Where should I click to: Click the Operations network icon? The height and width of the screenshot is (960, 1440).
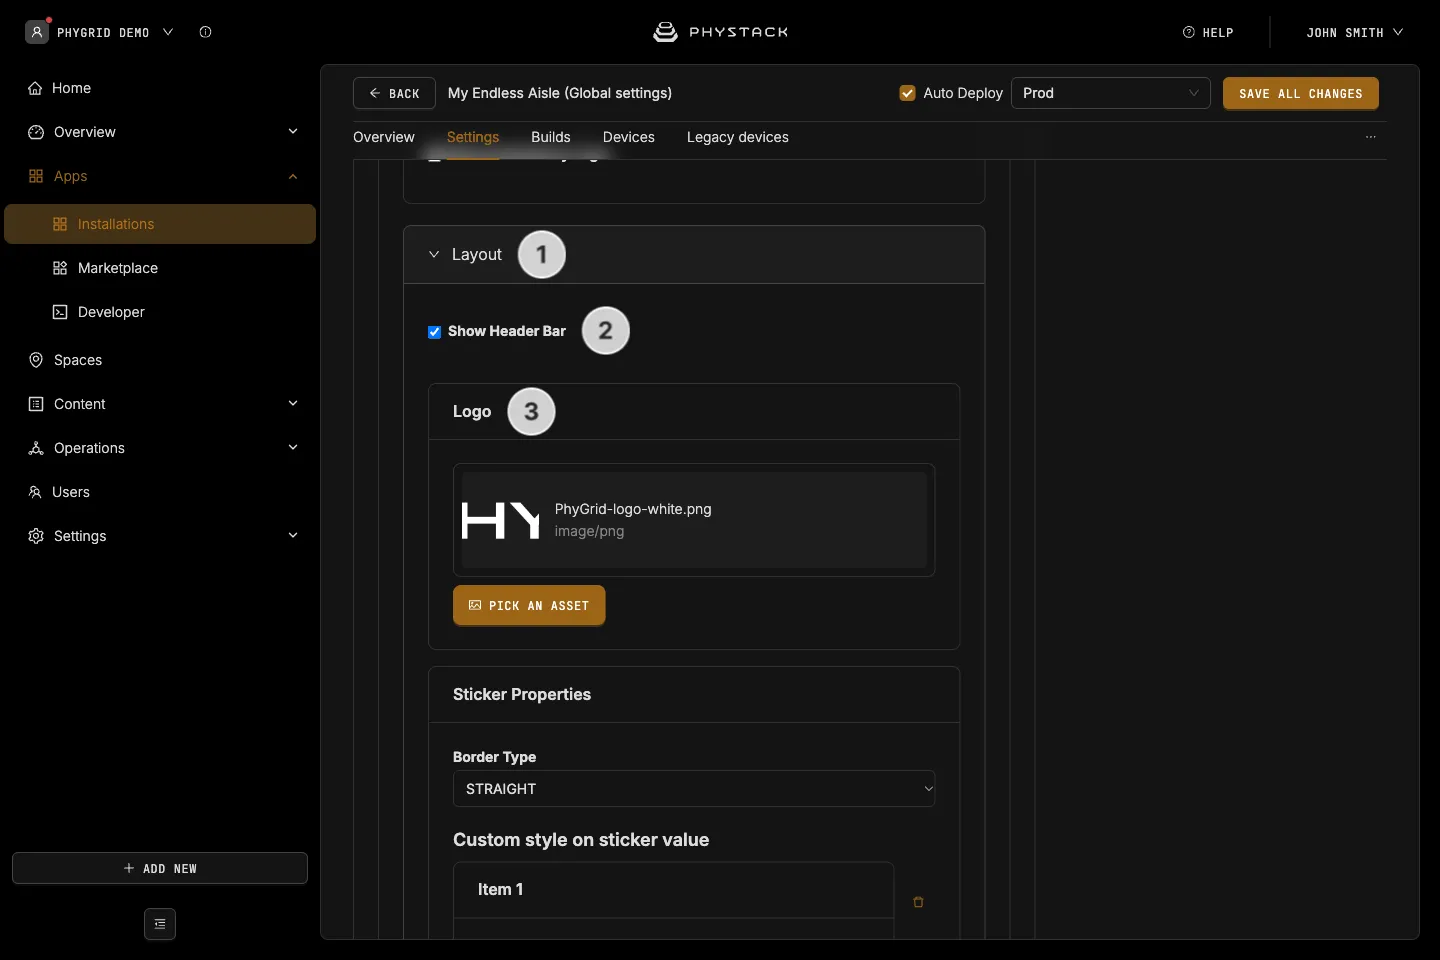point(36,448)
